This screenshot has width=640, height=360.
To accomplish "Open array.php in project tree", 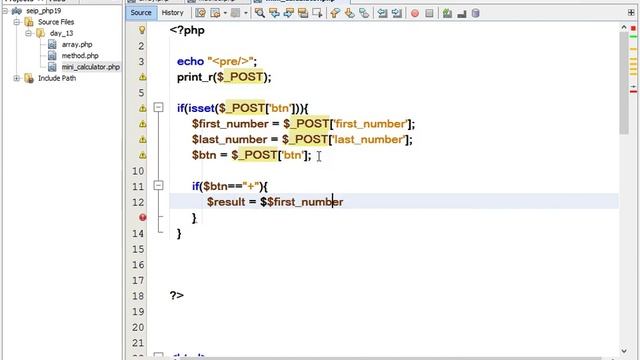I will click(77, 44).
